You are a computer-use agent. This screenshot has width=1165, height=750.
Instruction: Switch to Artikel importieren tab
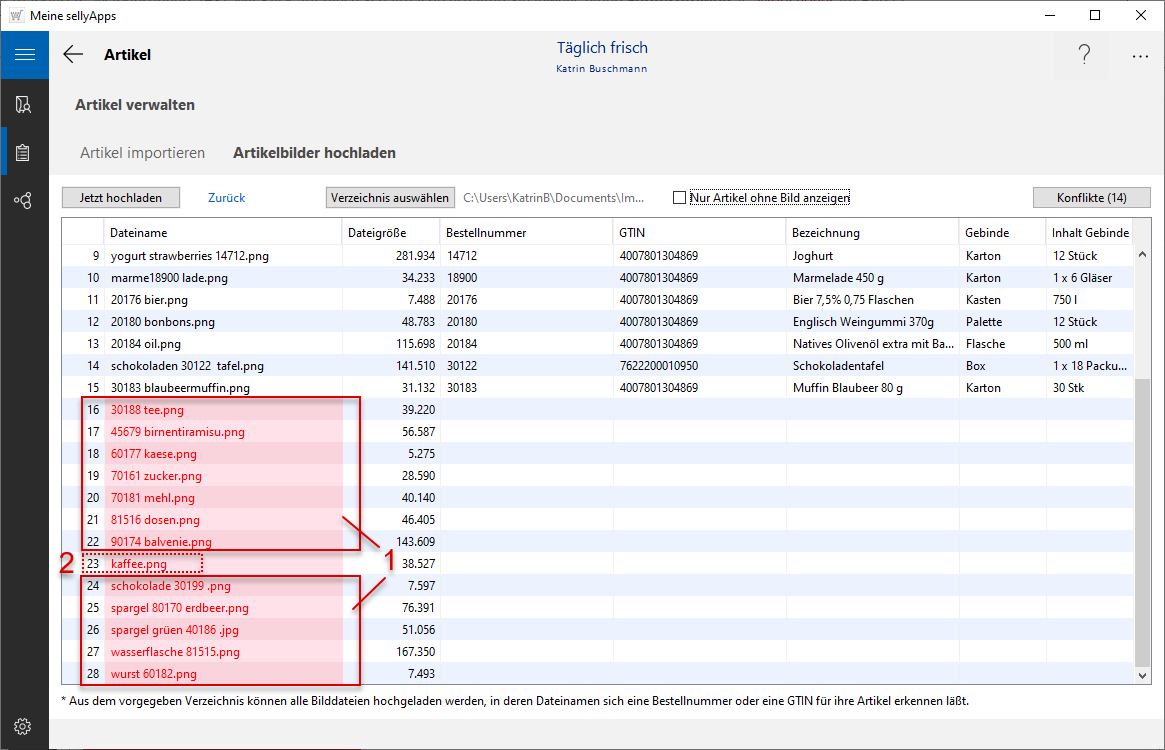[x=142, y=153]
